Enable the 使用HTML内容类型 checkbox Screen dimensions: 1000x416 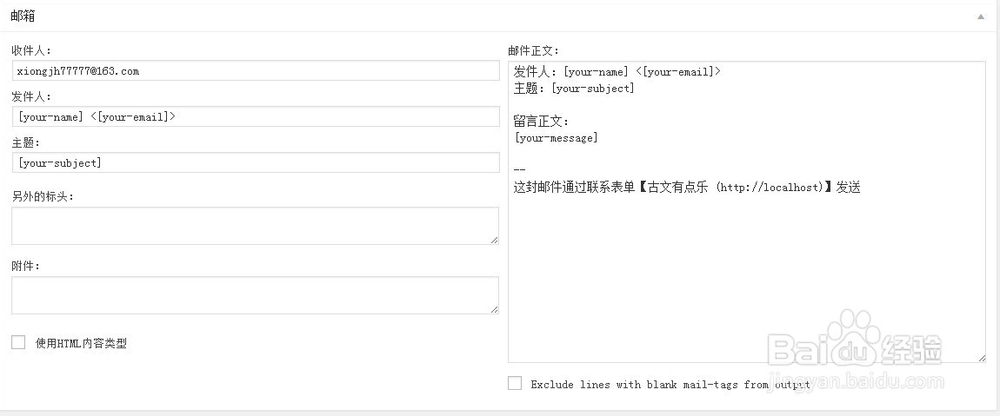[x=18, y=343]
